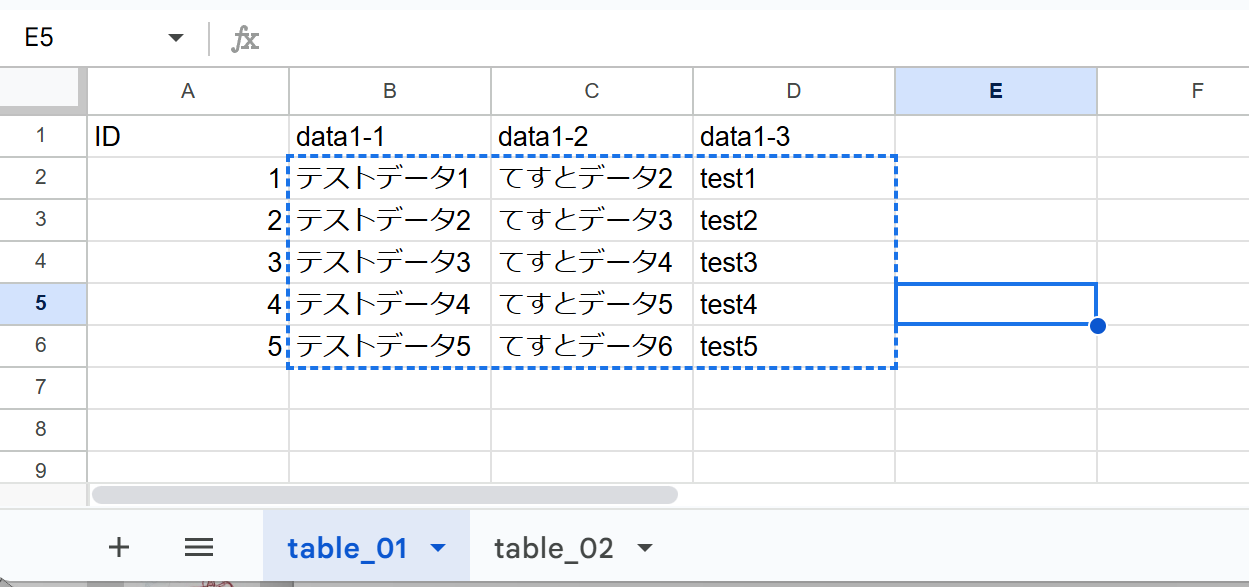Open the all sheets list icon
The height and width of the screenshot is (587, 1249).
pos(199,547)
